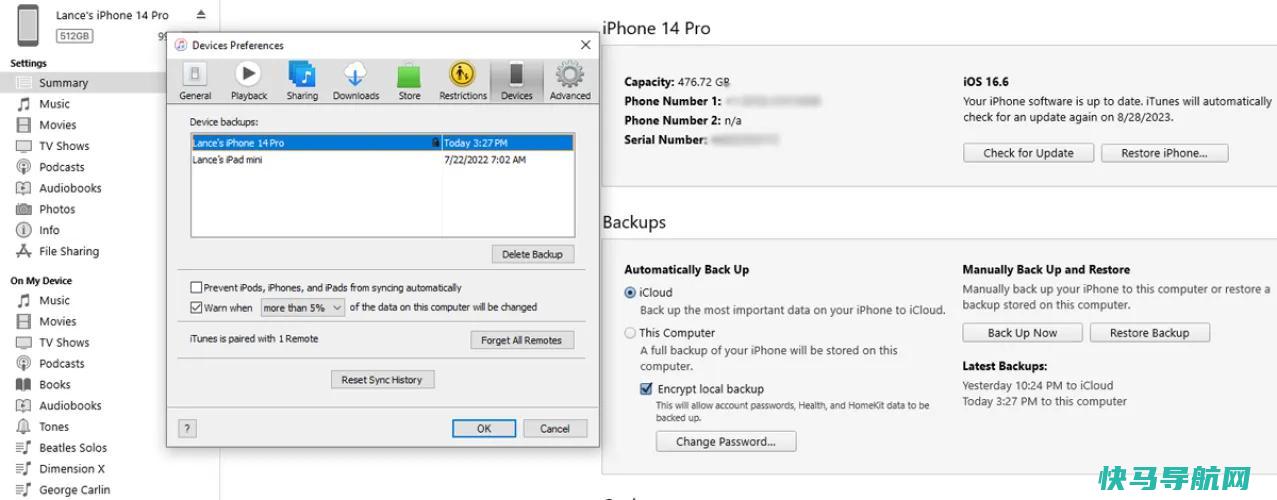Confirm preferences with OK button
Screen dimensions: 1277x500
coord(484,428)
